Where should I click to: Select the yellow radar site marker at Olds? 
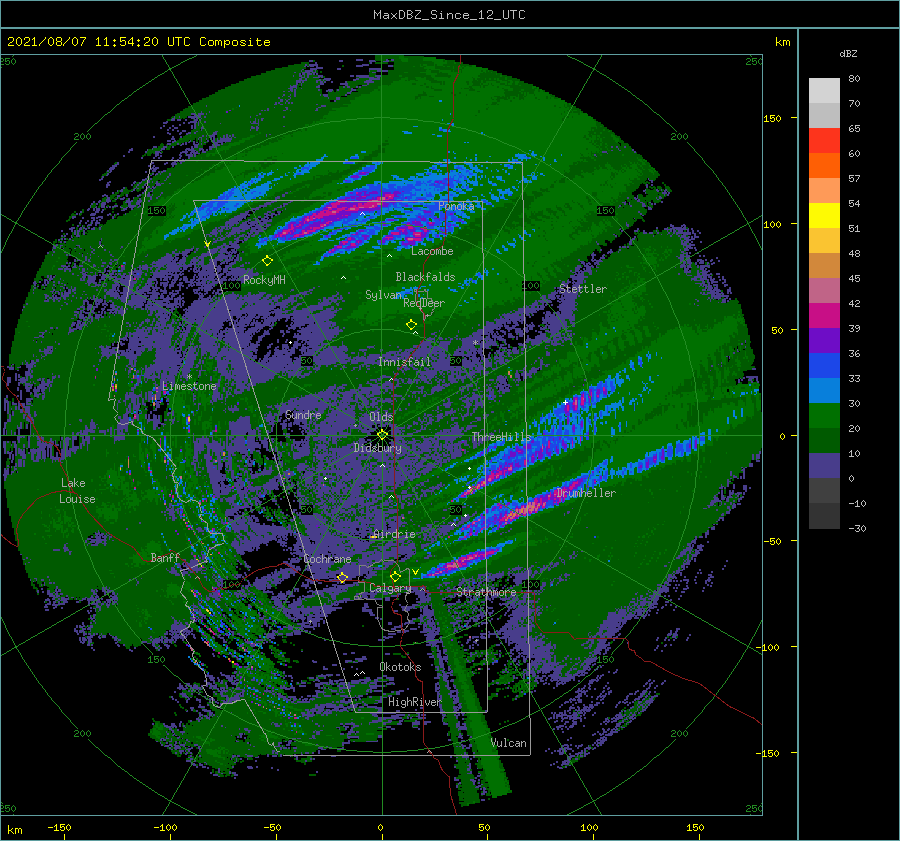coord(382,435)
